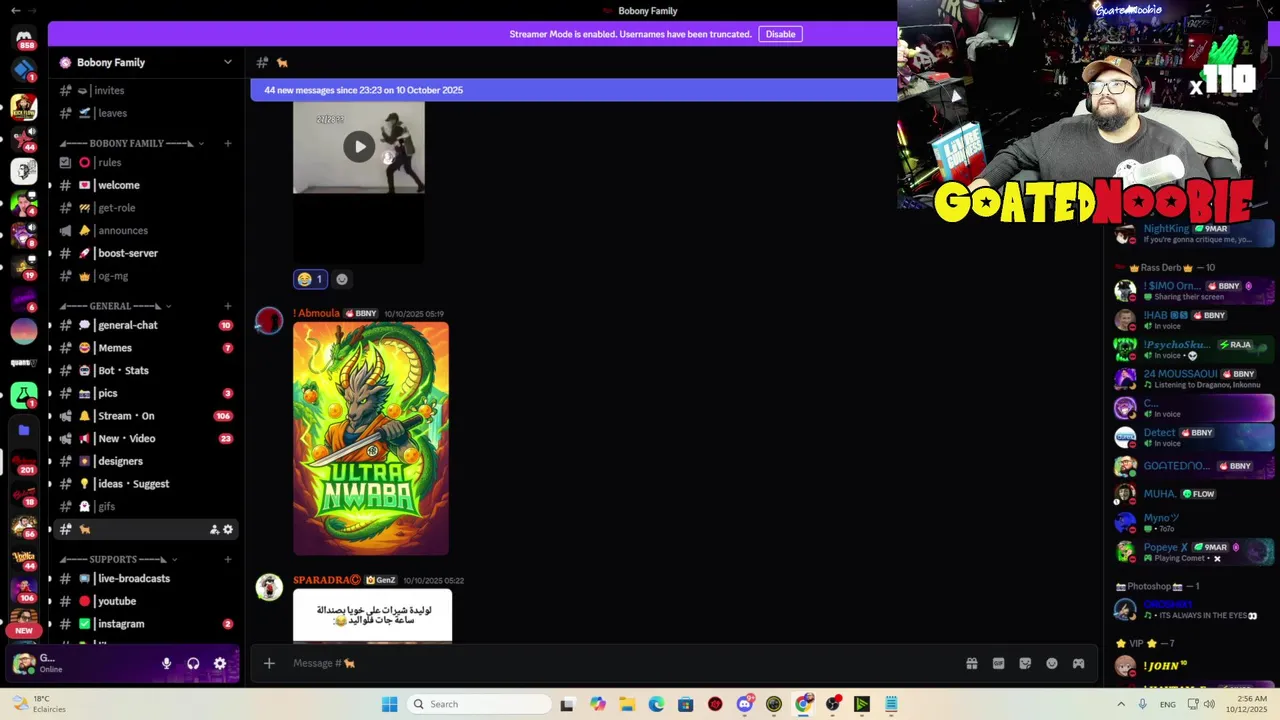Open the Kick Flow server icon
The width and height of the screenshot is (1280, 720).
point(24,107)
